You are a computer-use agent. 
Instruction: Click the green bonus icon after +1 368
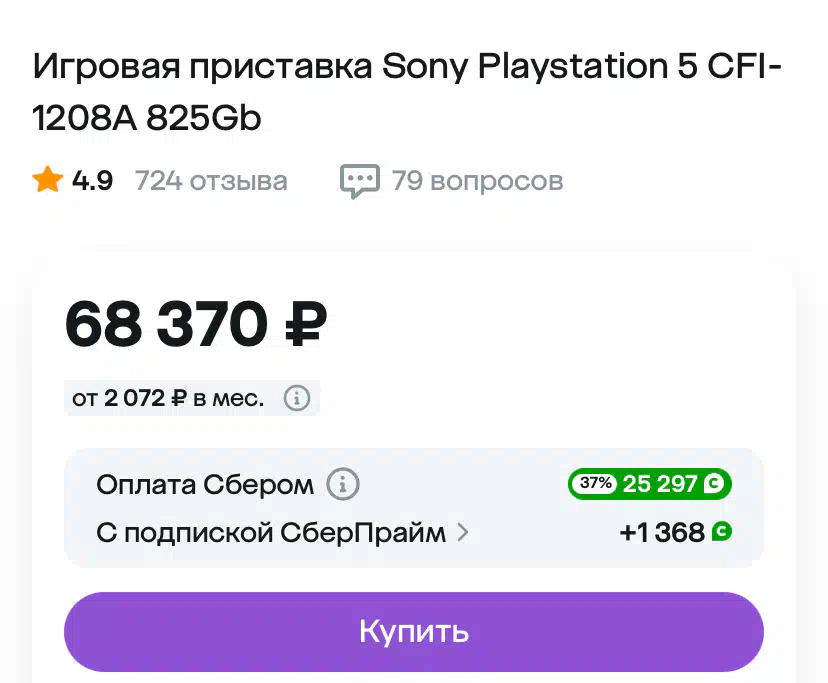point(722,531)
